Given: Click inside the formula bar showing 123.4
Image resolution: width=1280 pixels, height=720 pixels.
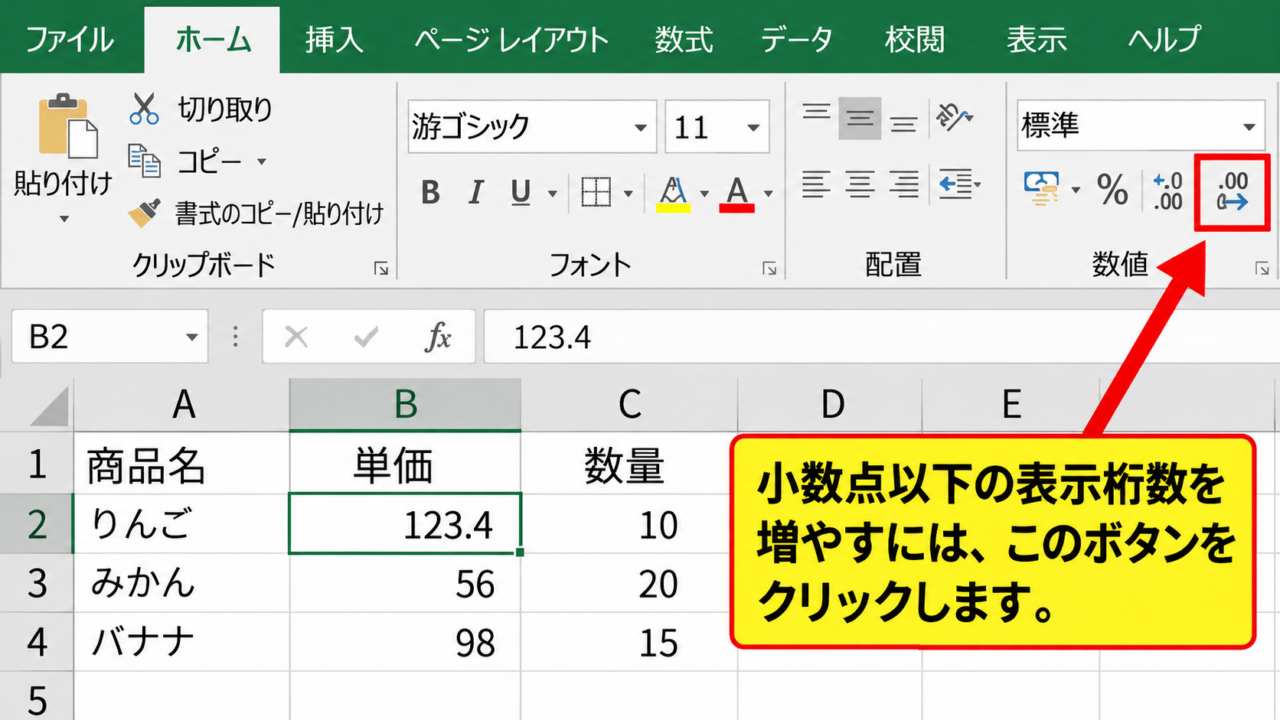Looking at the screenshot, I should click(881, 337).
